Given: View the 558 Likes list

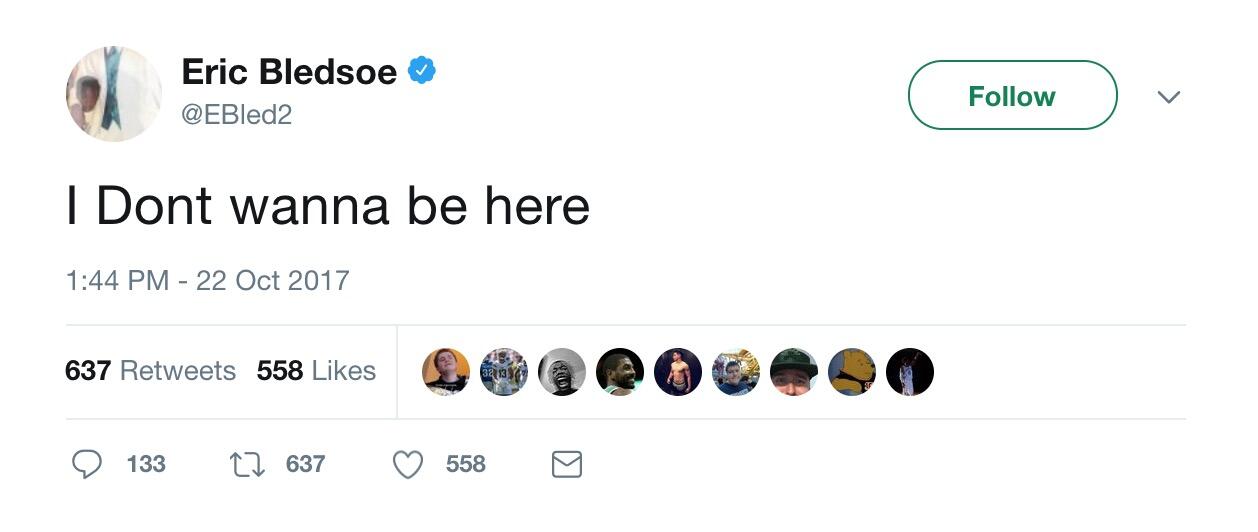Looking at the screenshot, I should coord(316,371).
